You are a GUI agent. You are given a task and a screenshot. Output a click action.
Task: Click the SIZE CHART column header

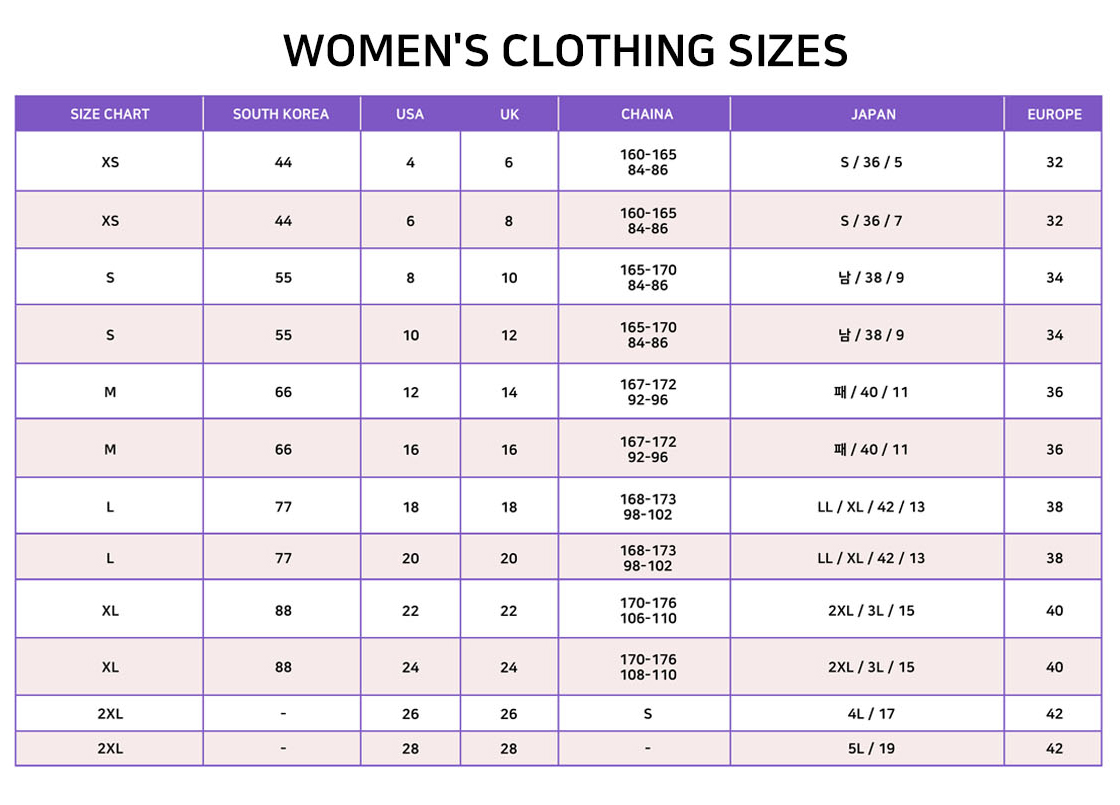109,114
